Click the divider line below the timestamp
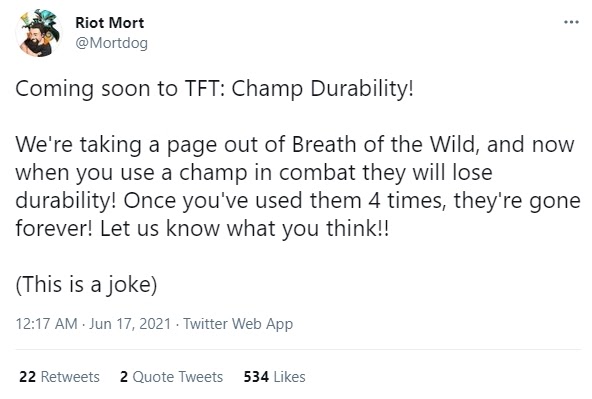Image resolution: width=592 pixels, height=399 pixels. (x=298, y=350)
